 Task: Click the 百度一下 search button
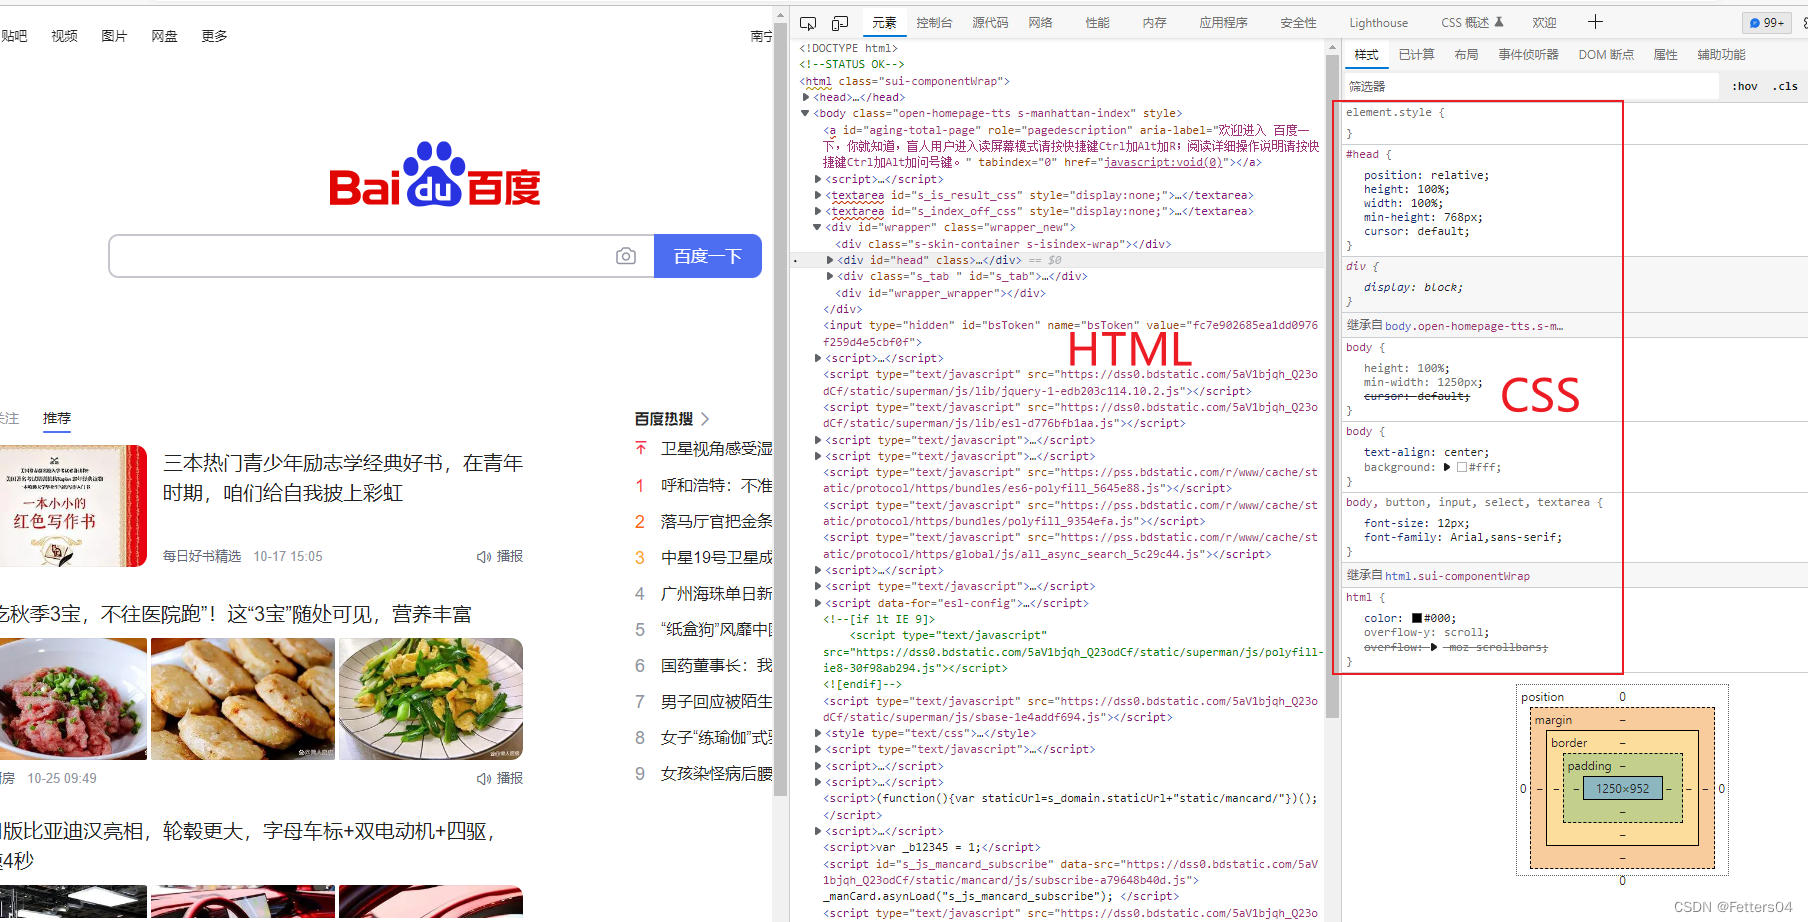click(708, 256)
